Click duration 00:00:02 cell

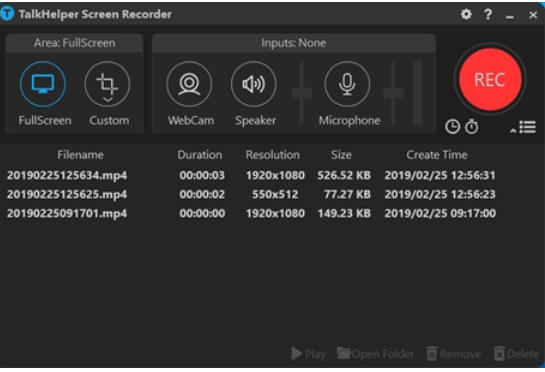click(x=202, y=194)
